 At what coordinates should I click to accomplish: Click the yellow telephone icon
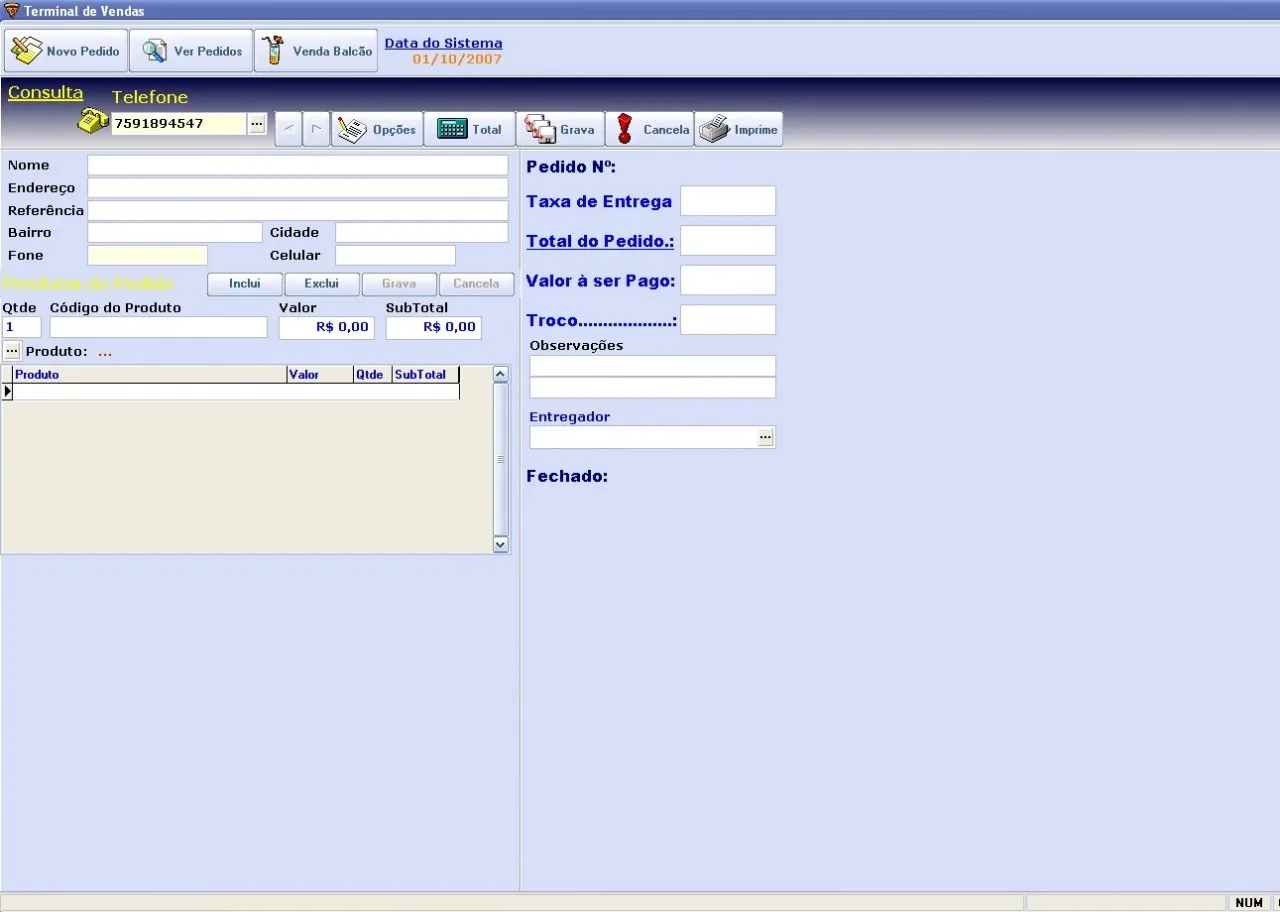[93, 122]
